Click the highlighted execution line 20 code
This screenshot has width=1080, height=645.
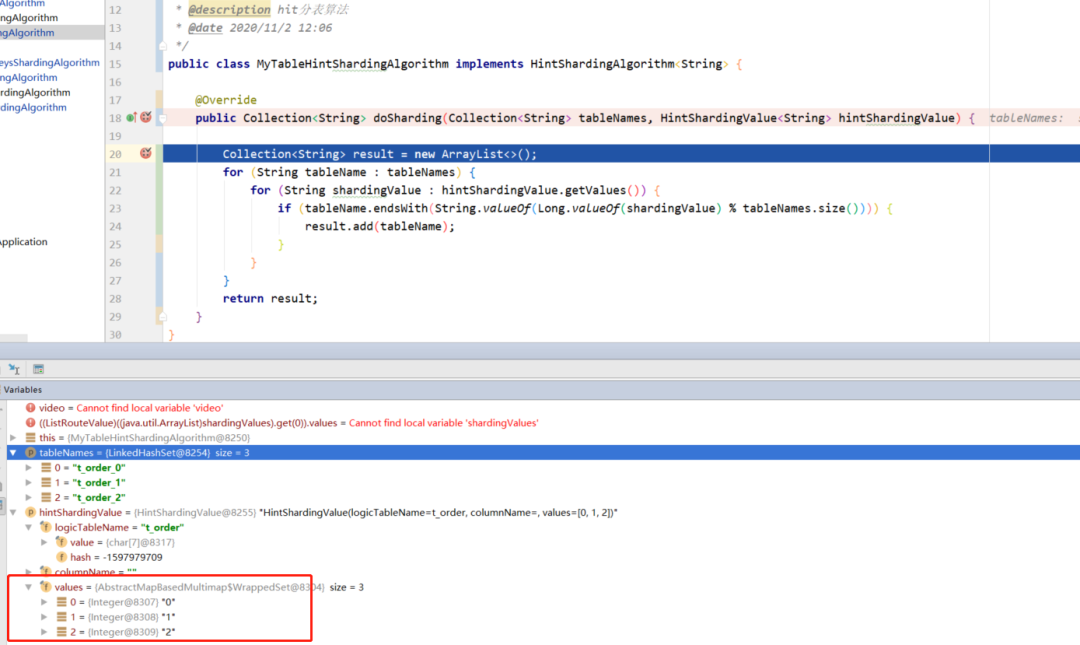tap(380, 154)
